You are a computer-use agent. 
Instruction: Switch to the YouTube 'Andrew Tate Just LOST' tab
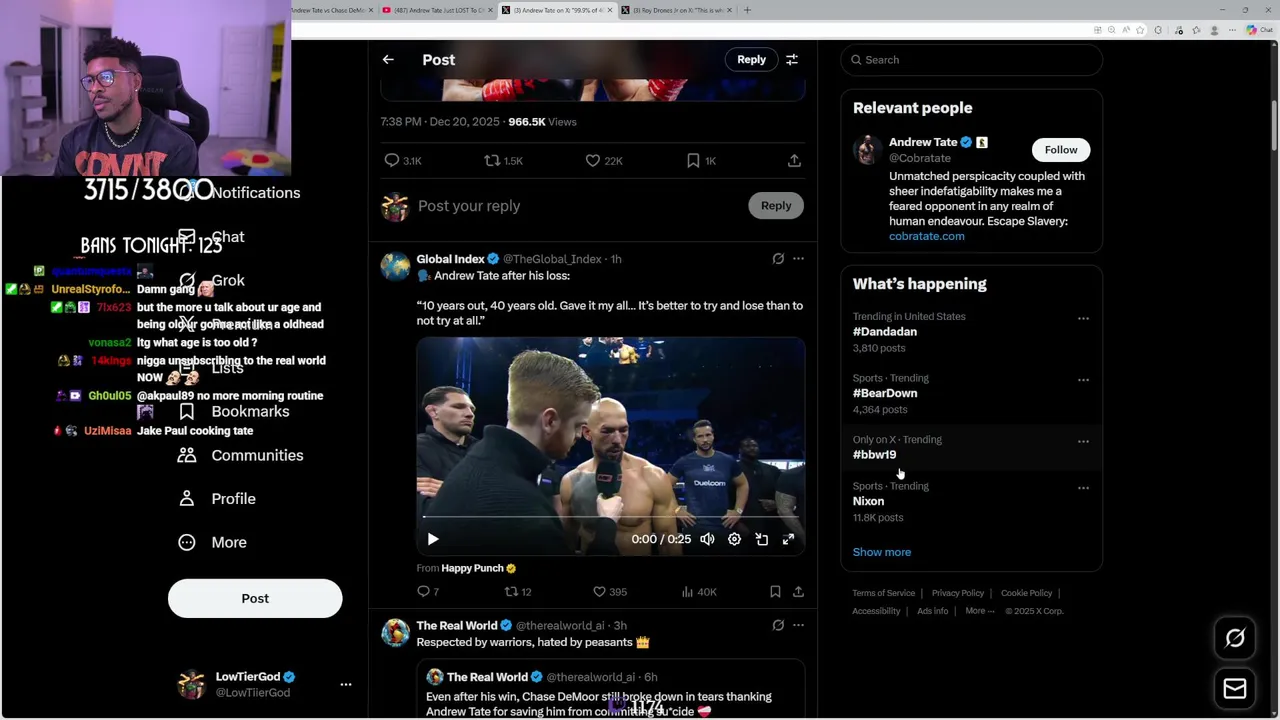tap(437, 10)
